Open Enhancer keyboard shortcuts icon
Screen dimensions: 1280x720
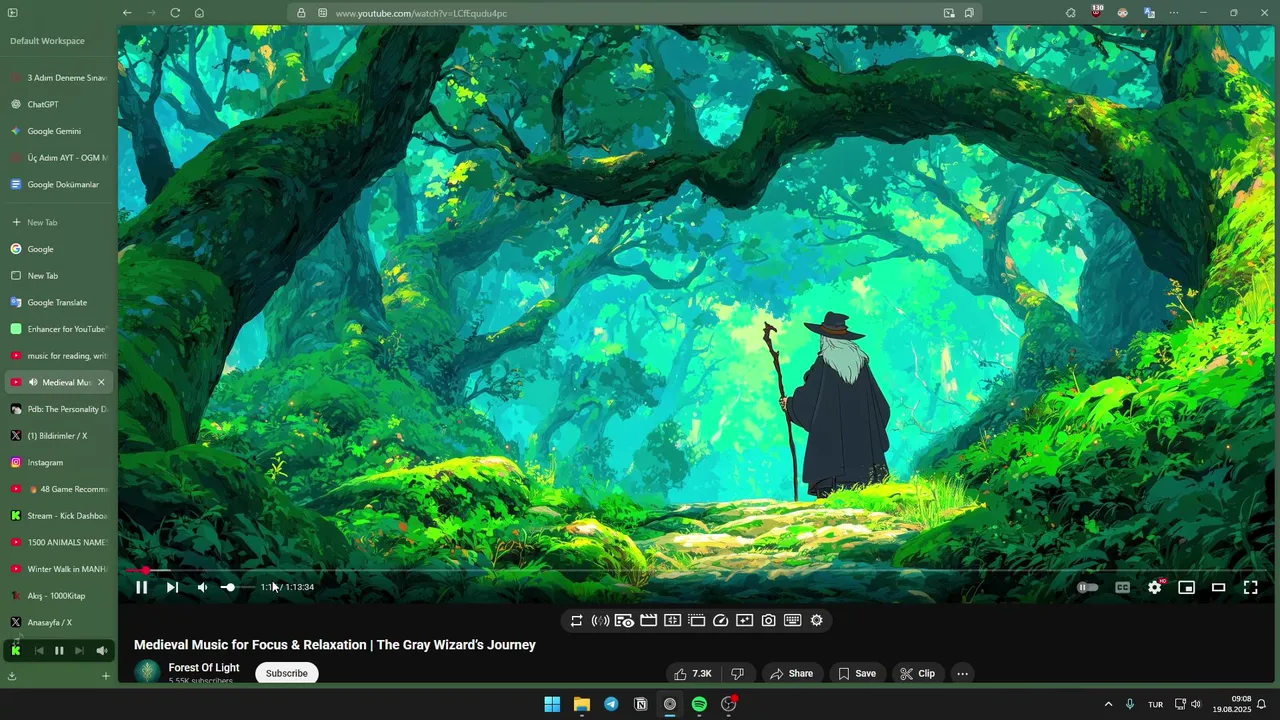pyautogui.click(x=792, y=620)
